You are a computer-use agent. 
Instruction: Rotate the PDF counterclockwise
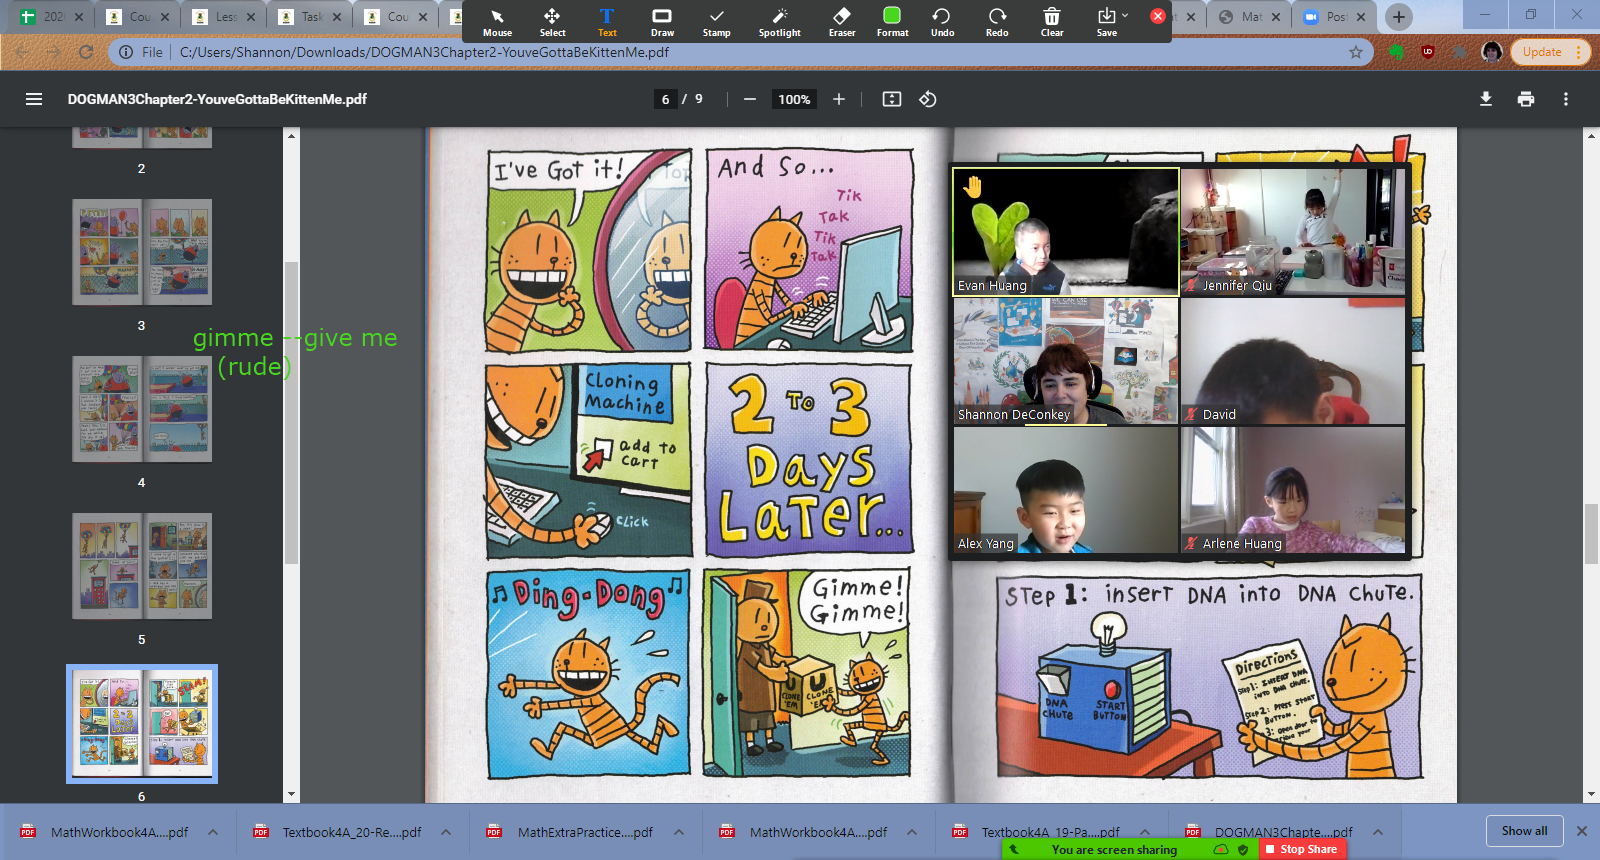click(928, 99)
